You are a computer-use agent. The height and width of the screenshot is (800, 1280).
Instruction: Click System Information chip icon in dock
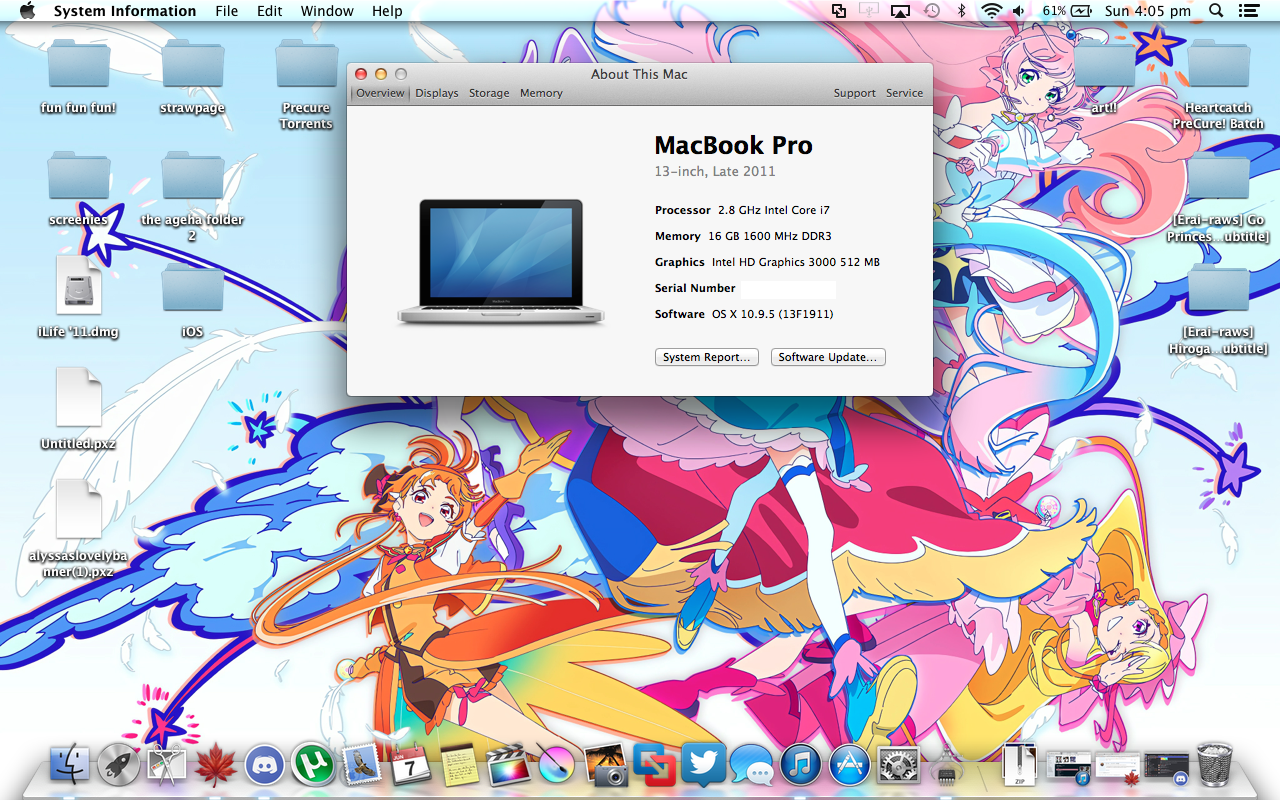[x=946, y=767]
